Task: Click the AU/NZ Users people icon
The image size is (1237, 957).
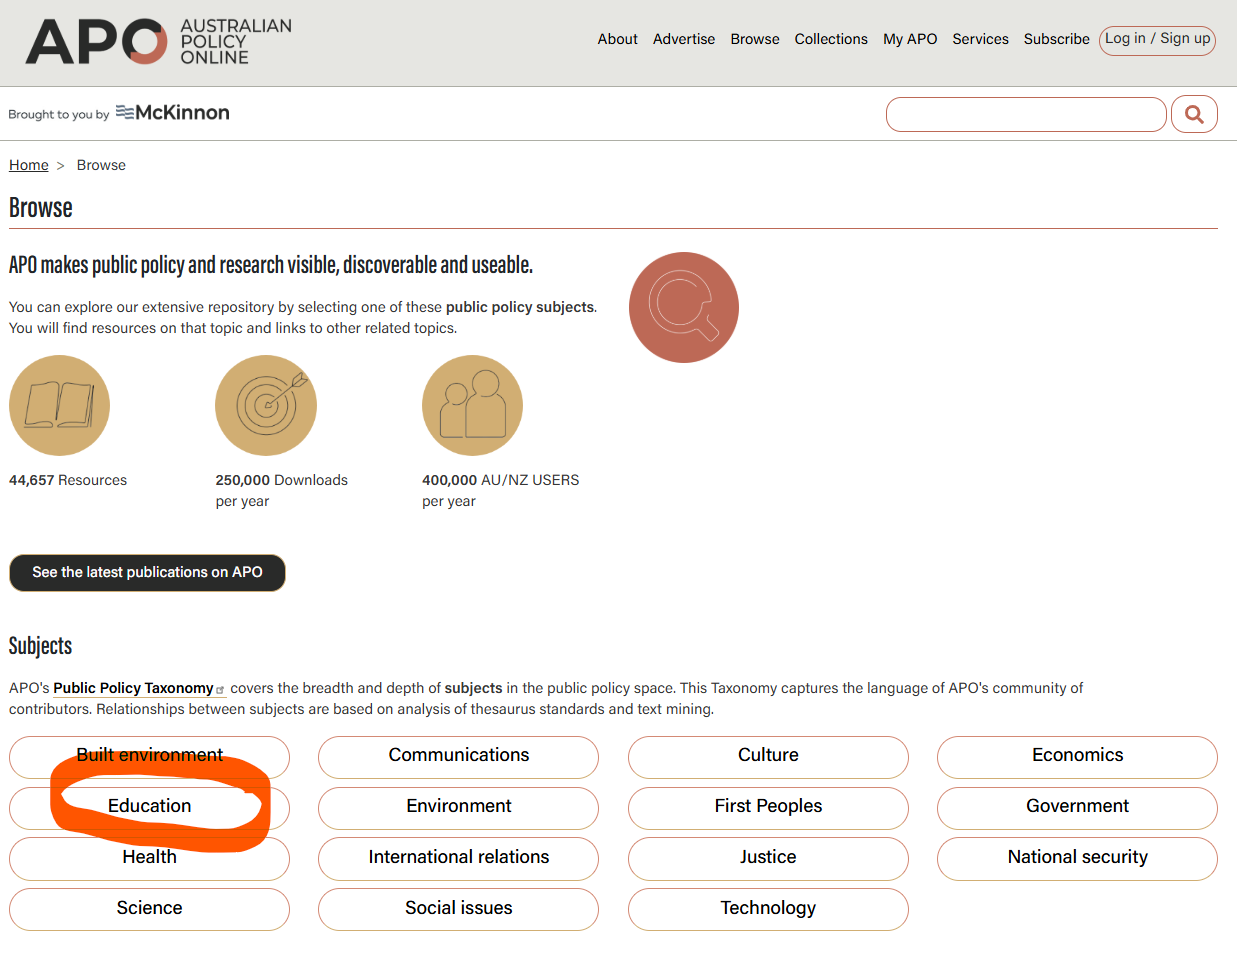Action: [x=472, y=404]
